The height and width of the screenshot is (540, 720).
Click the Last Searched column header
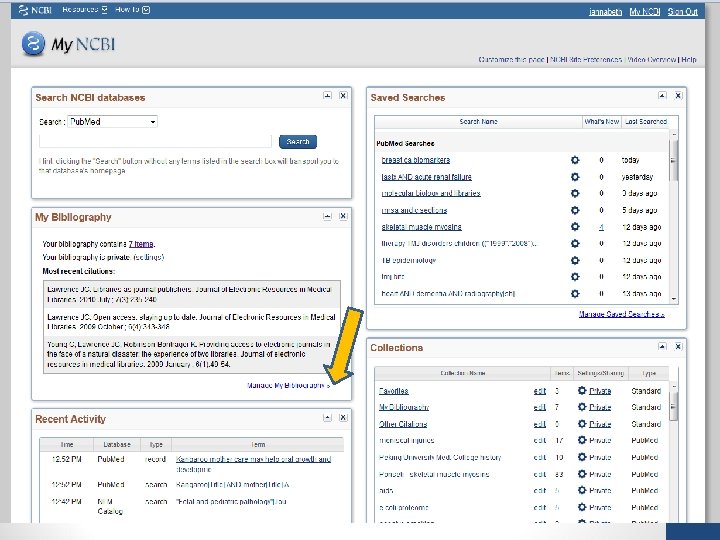(646, 122)
